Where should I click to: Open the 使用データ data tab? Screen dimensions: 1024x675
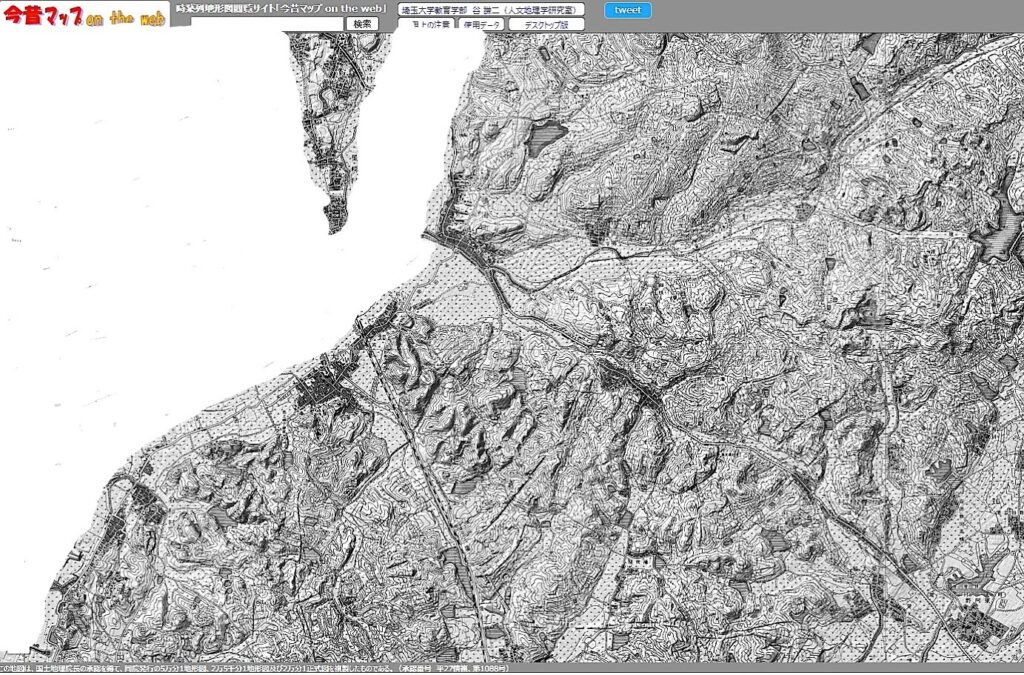481,24
